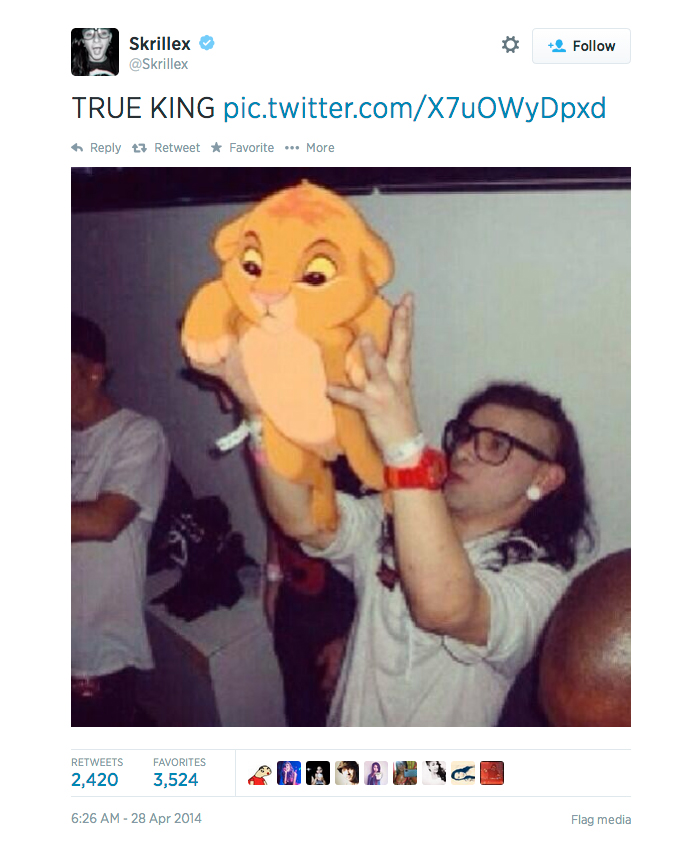
Task: View the 2,420 retweets count
Action: click(x=95, y=779)
